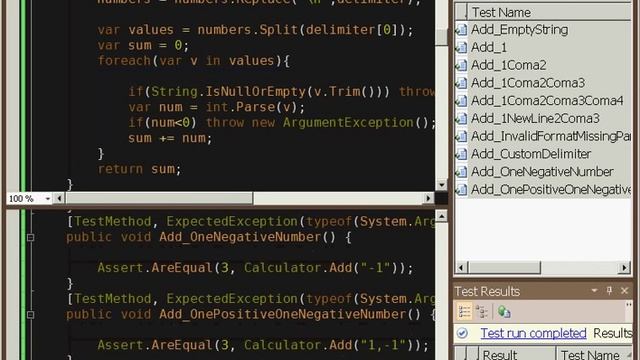
Task: Collapse the Add_OnePositiveOneNegativeNumber method
Action: (x=31, y=315)
